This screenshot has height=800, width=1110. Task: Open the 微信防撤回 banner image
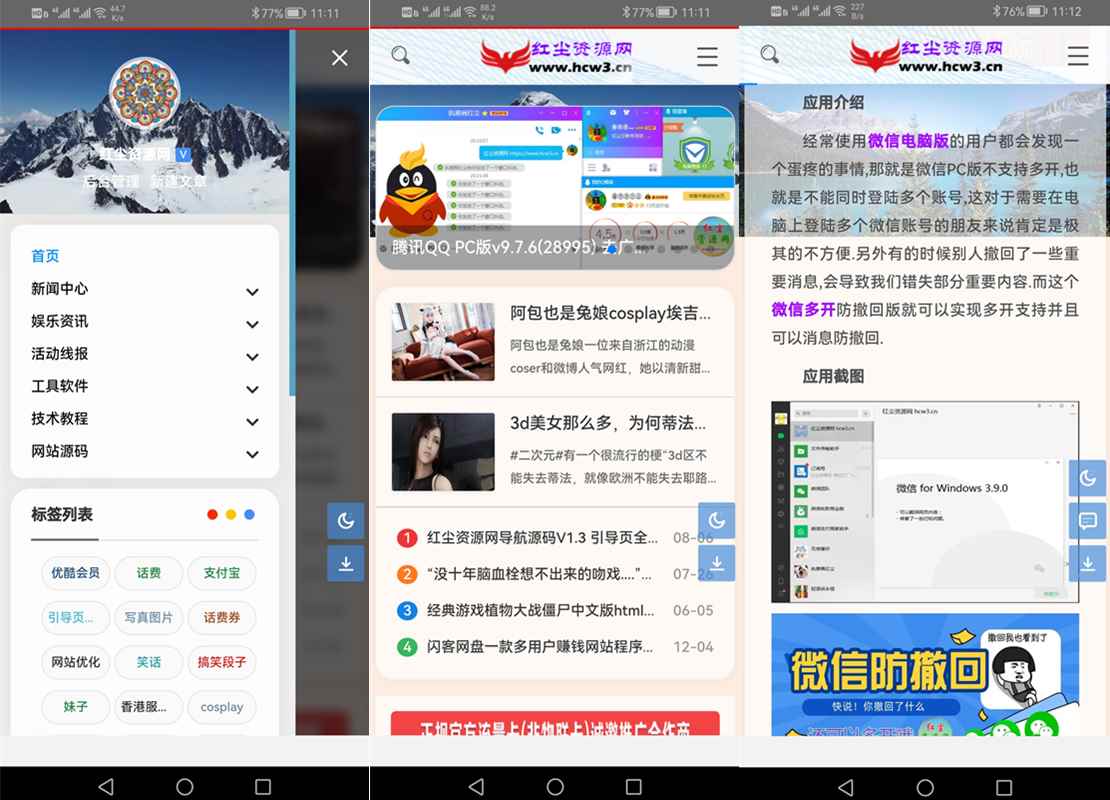[925, 674]
